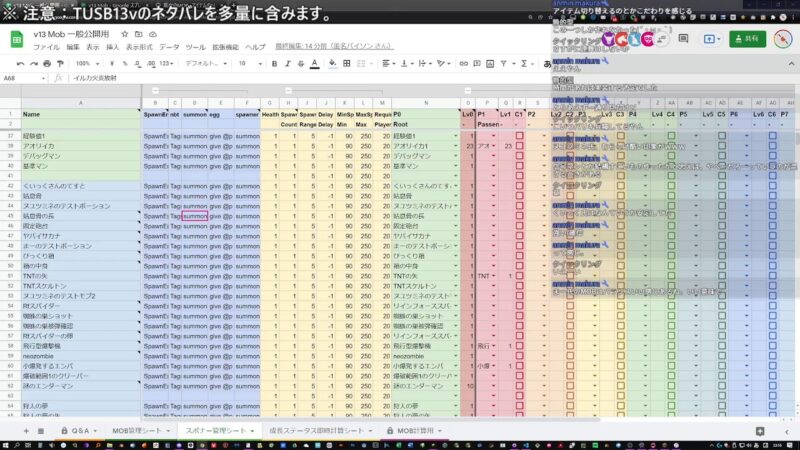This screenshot has width=800, height=450.
Task: Tick the C1 checkbox in row 54 TNTスケルトン
Action: click(x=520, y=285)
